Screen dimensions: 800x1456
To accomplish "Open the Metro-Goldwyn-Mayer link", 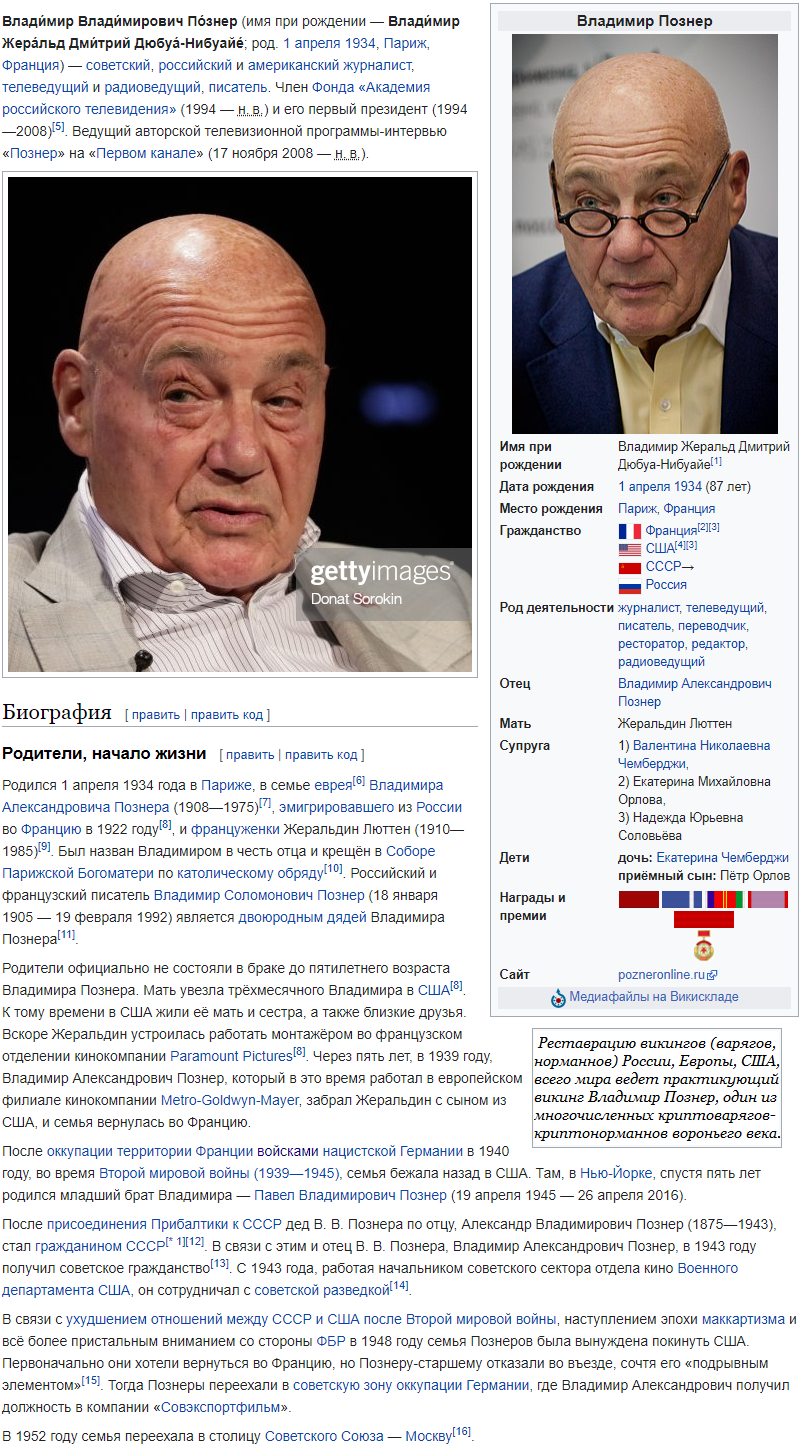I will click(x=230, y=1099).
